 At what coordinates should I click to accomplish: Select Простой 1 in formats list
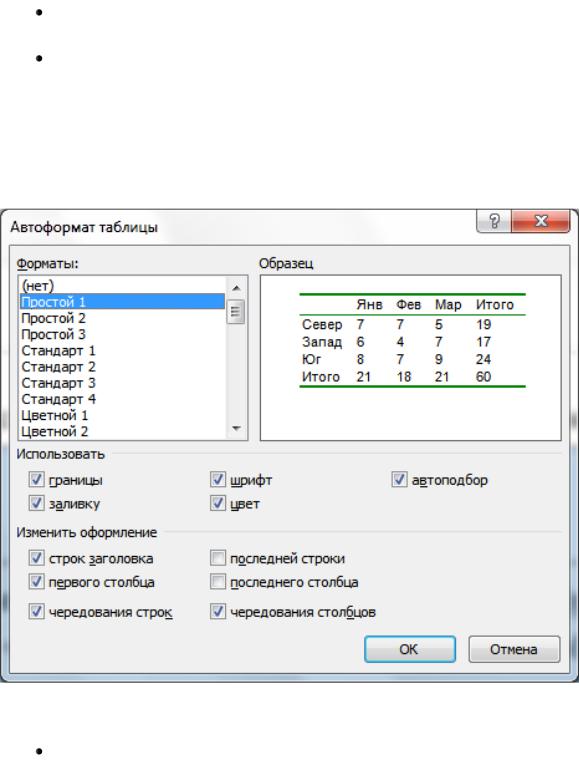pyautogui.click(x=122, y=301)
